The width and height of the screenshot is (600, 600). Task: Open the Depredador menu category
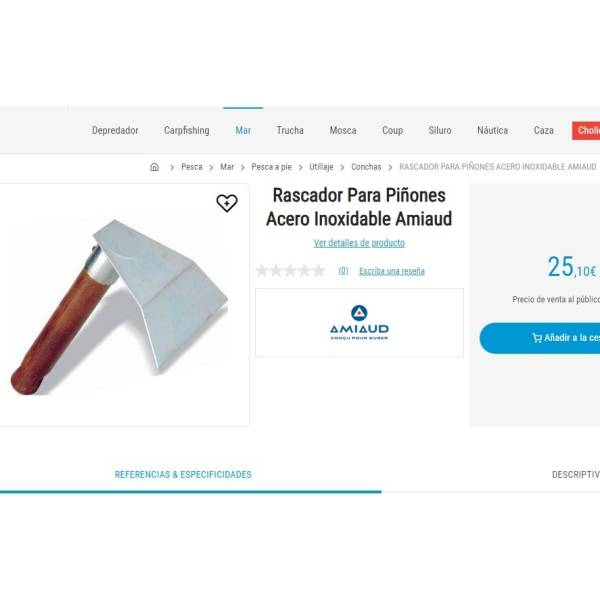tap(115, 130)
